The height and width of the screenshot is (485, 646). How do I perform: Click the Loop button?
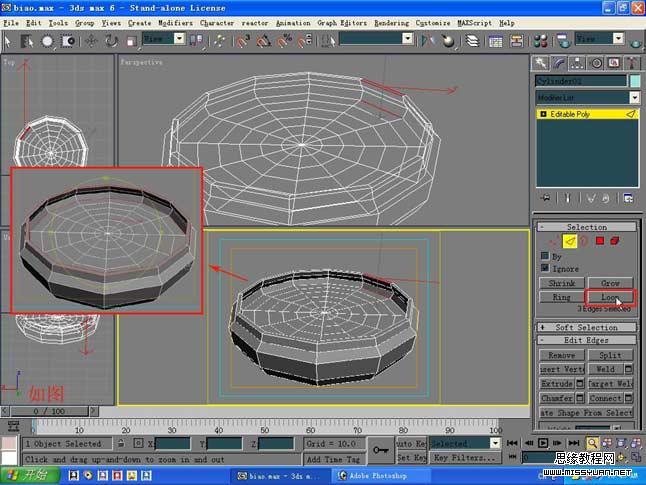pyautogui.click(x=610, y=297)
